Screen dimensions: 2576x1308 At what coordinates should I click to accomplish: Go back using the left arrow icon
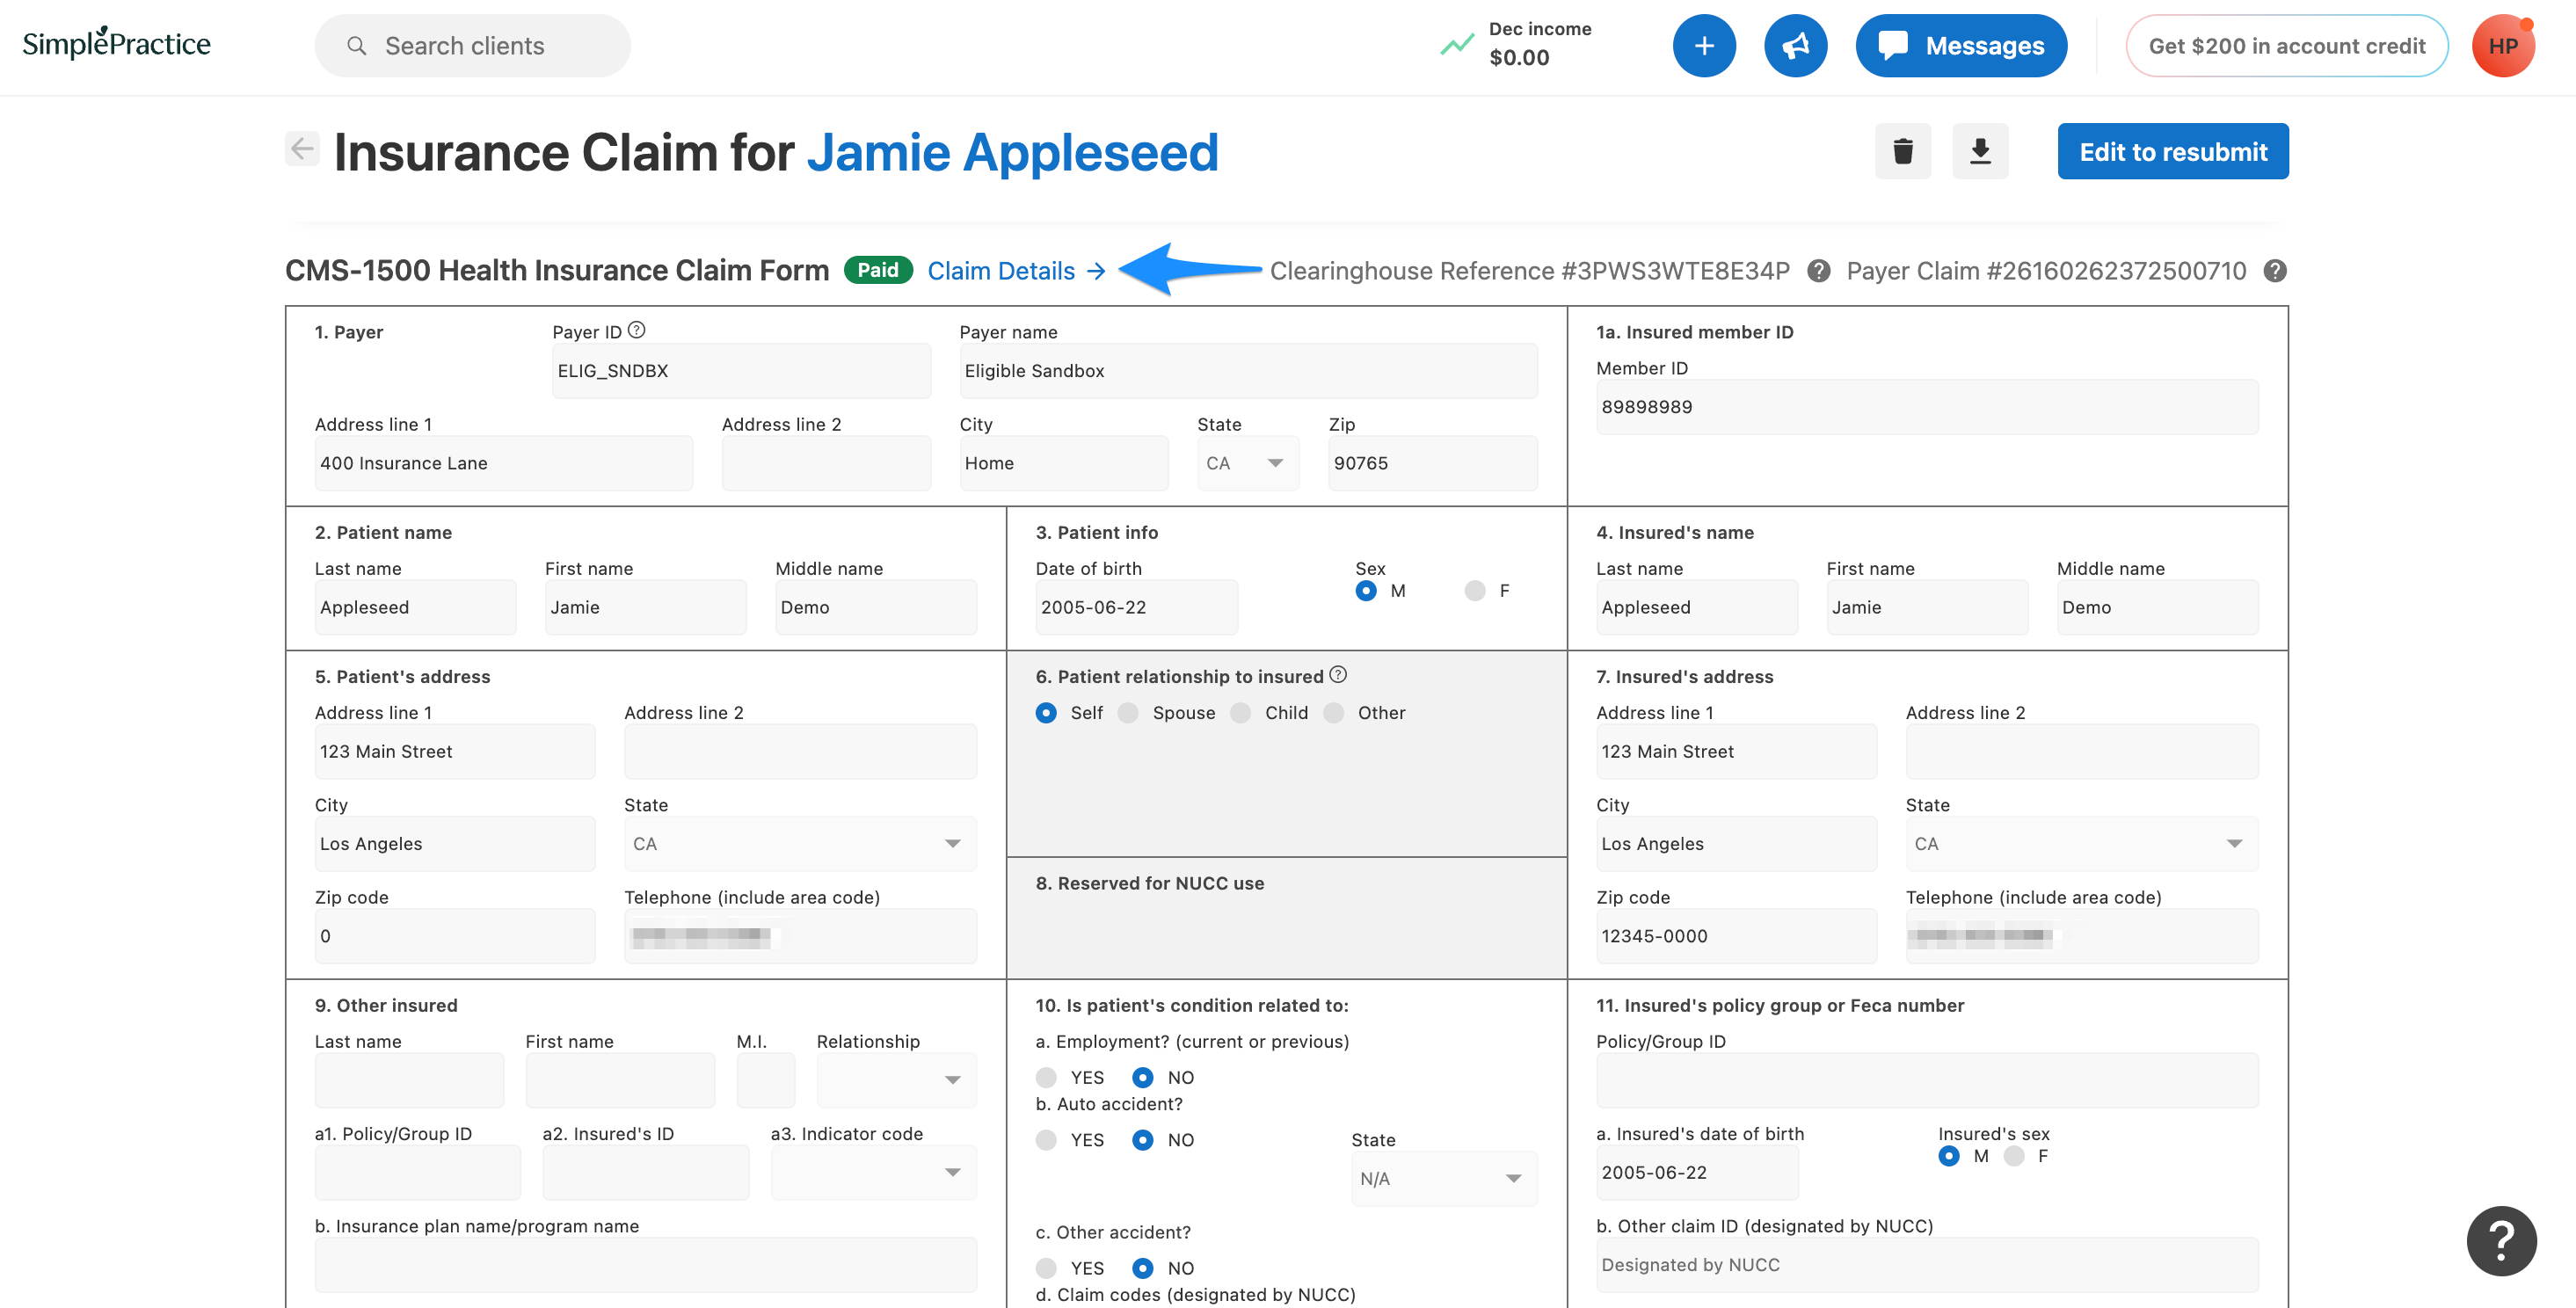pos(302,149)
